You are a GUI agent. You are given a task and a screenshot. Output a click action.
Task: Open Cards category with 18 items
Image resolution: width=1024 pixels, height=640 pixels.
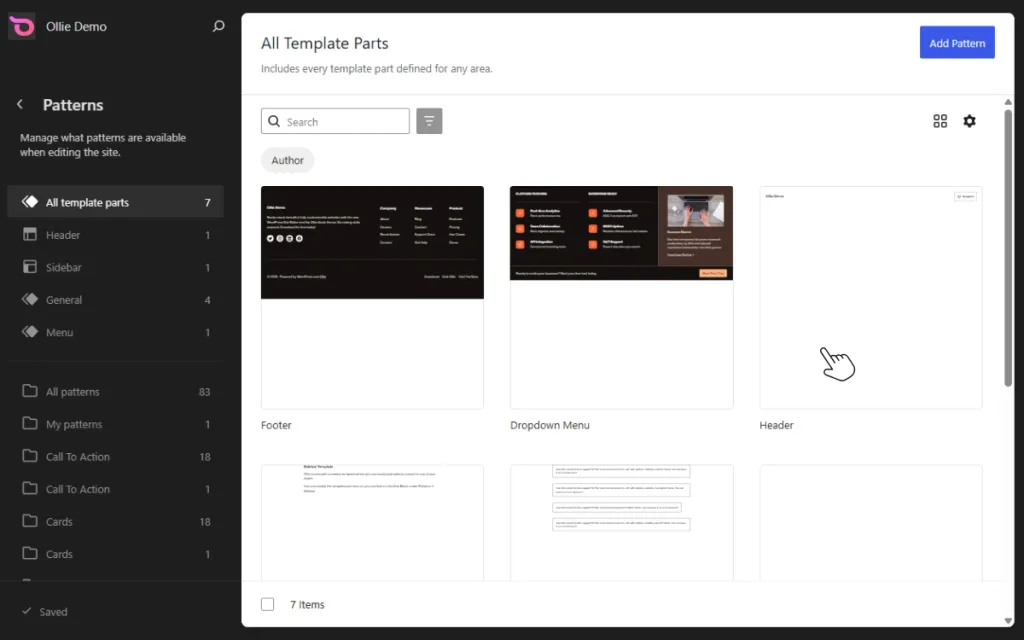(x=115, y=521)
